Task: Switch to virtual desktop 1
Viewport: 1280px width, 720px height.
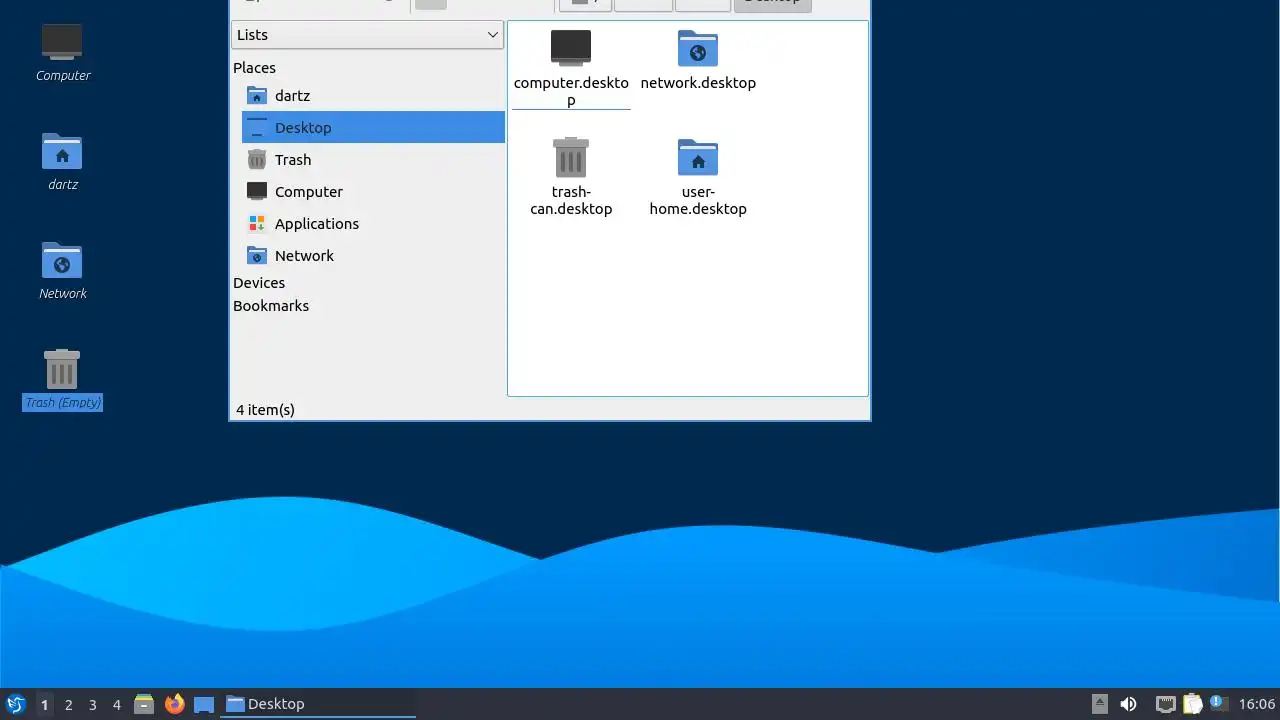Action: click(44, 704)
